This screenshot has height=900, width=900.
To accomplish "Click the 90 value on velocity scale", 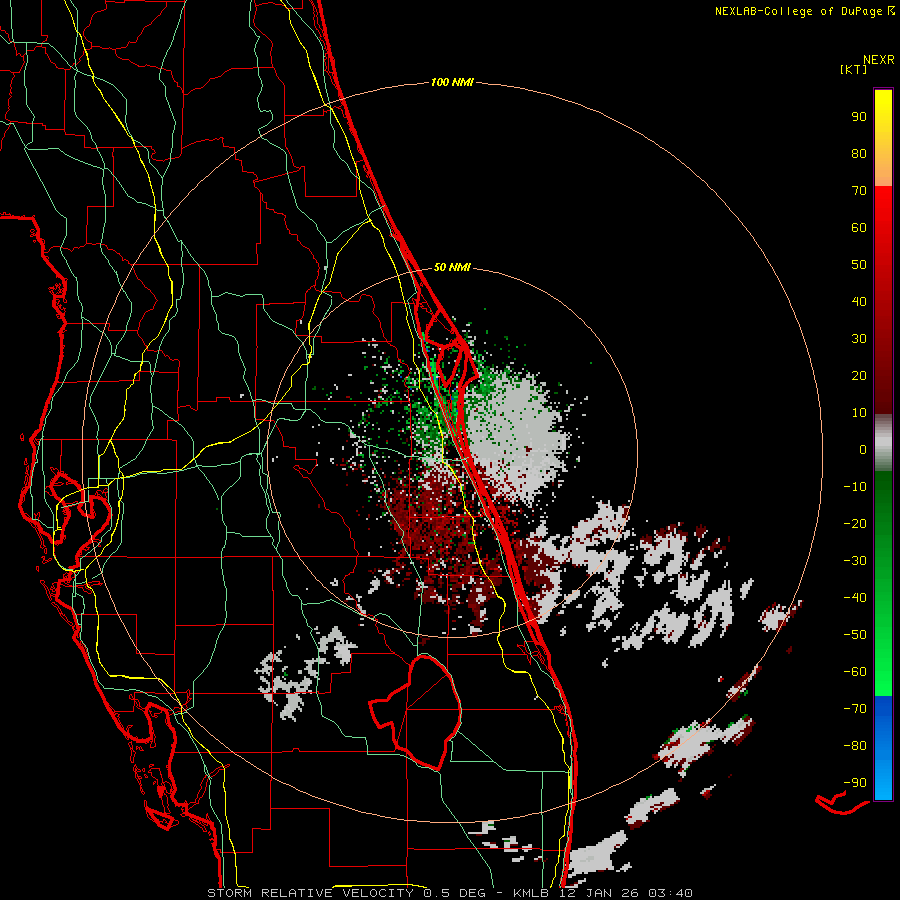I will 859,117.
